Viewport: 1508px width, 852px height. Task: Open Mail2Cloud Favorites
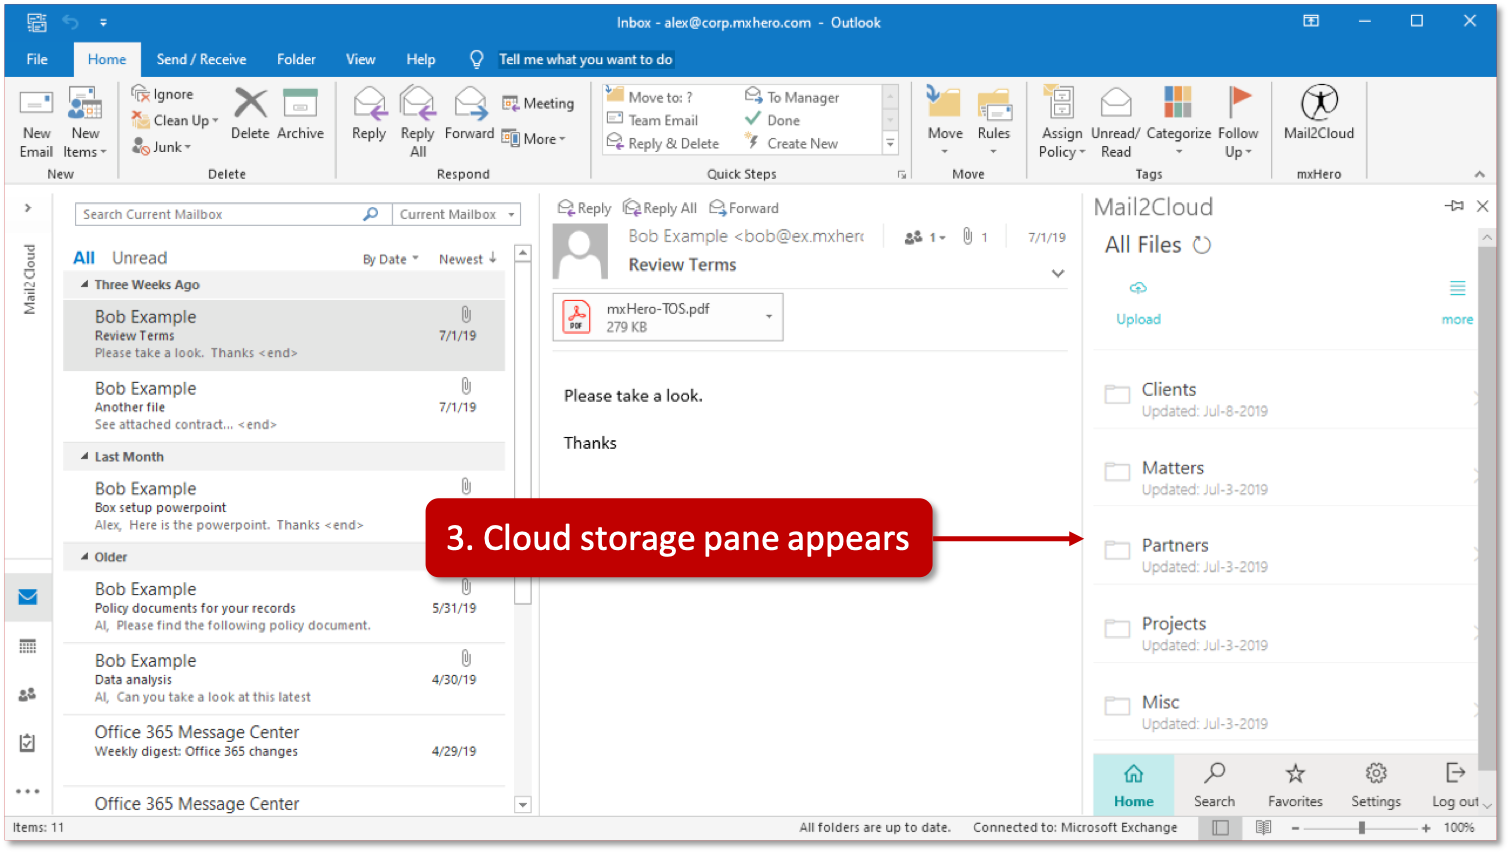(1295, 785)
